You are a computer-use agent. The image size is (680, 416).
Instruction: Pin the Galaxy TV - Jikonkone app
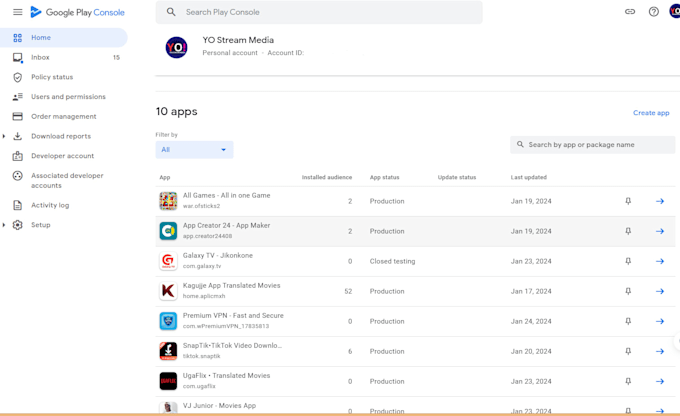[x=628, y=261]
